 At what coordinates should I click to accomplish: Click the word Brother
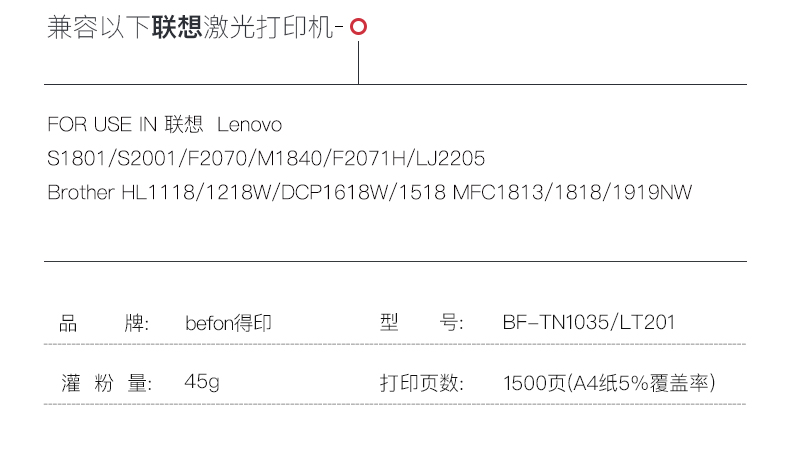point(81,192)
